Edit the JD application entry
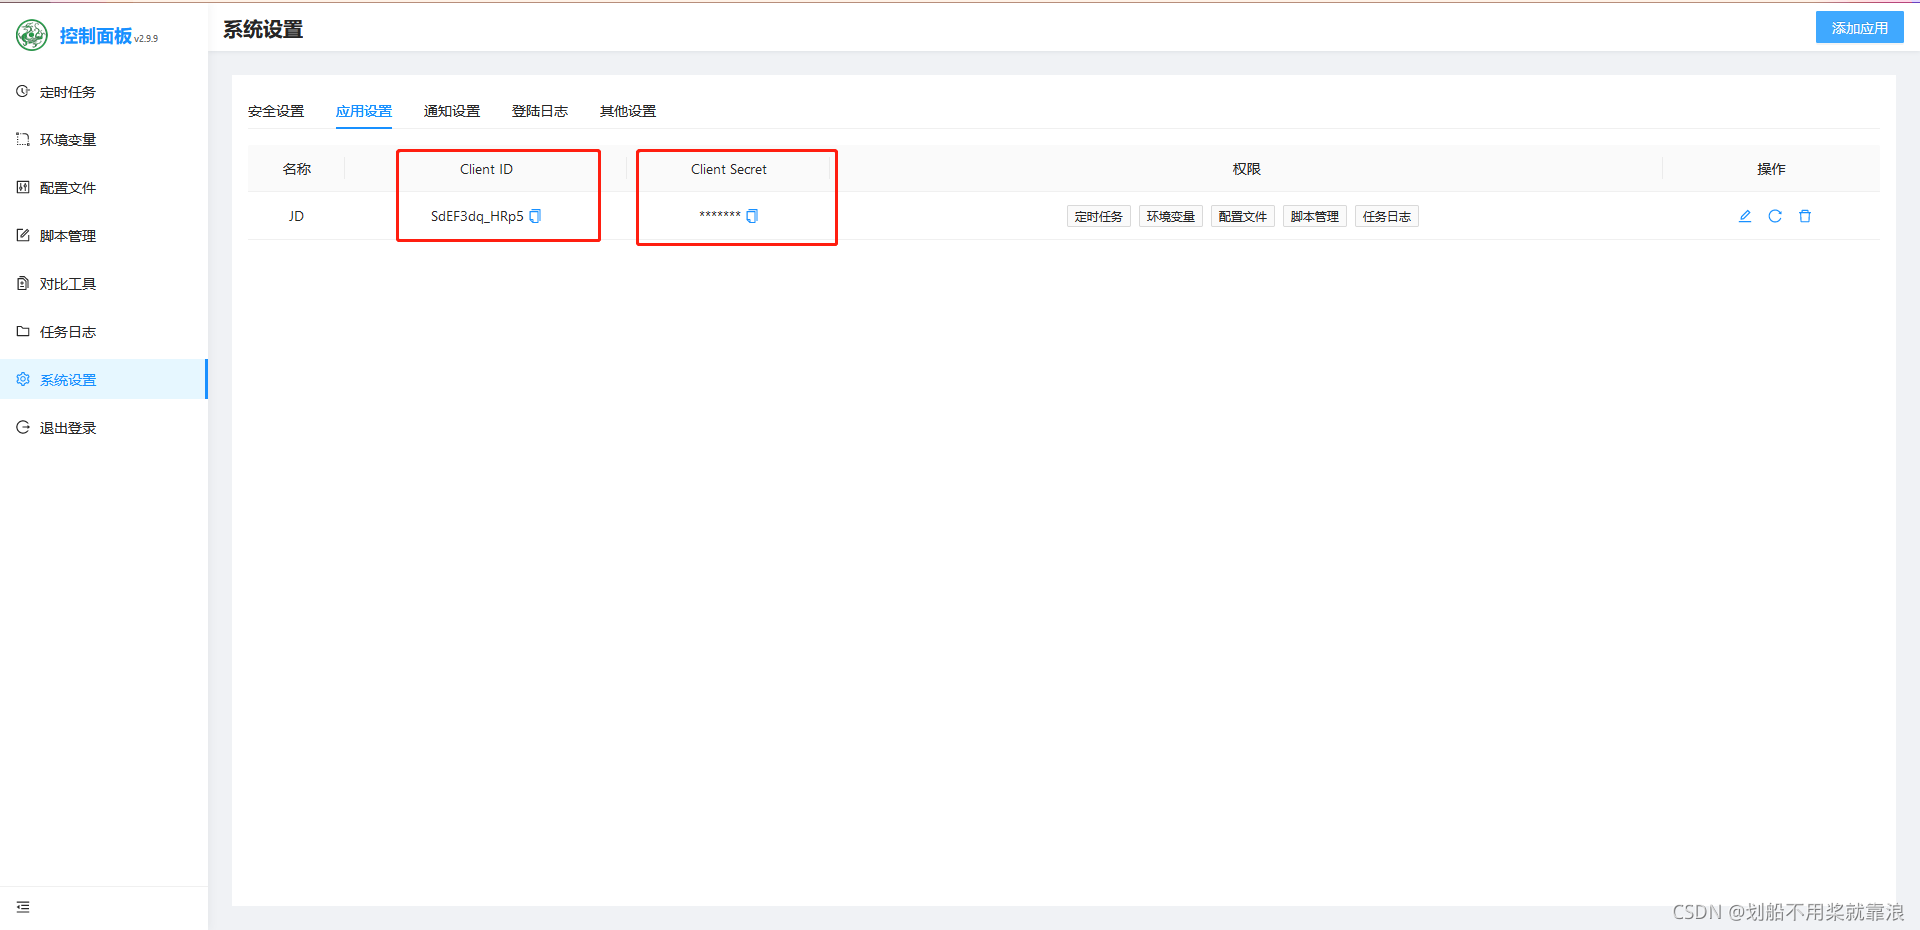Viewport: 1920px width, 930px height. (x=1745, y=216)
